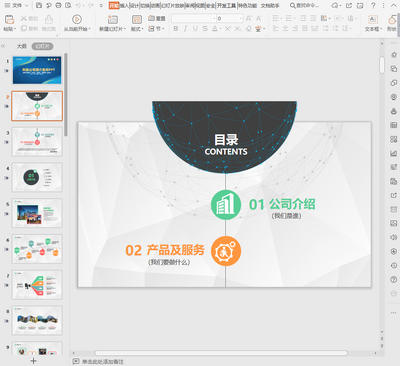This screenshot has width=400, height=366.
Task: Select the Document Assistant (文档助手) tab
Action: click(x=270, y=5)
